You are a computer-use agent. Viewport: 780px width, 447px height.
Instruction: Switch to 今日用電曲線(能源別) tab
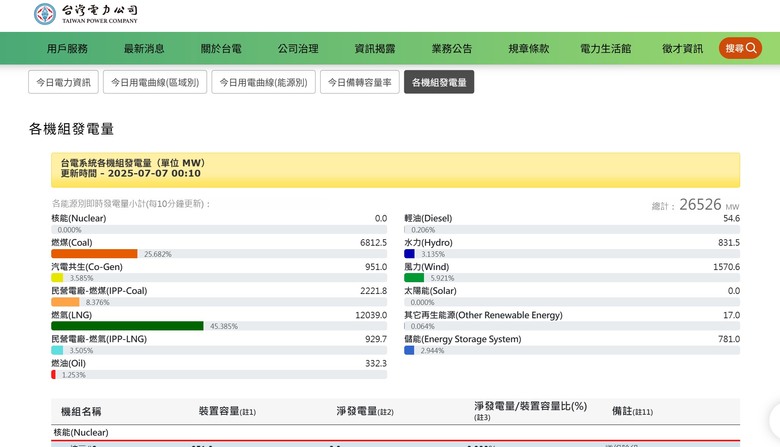[x=263, y=82]
